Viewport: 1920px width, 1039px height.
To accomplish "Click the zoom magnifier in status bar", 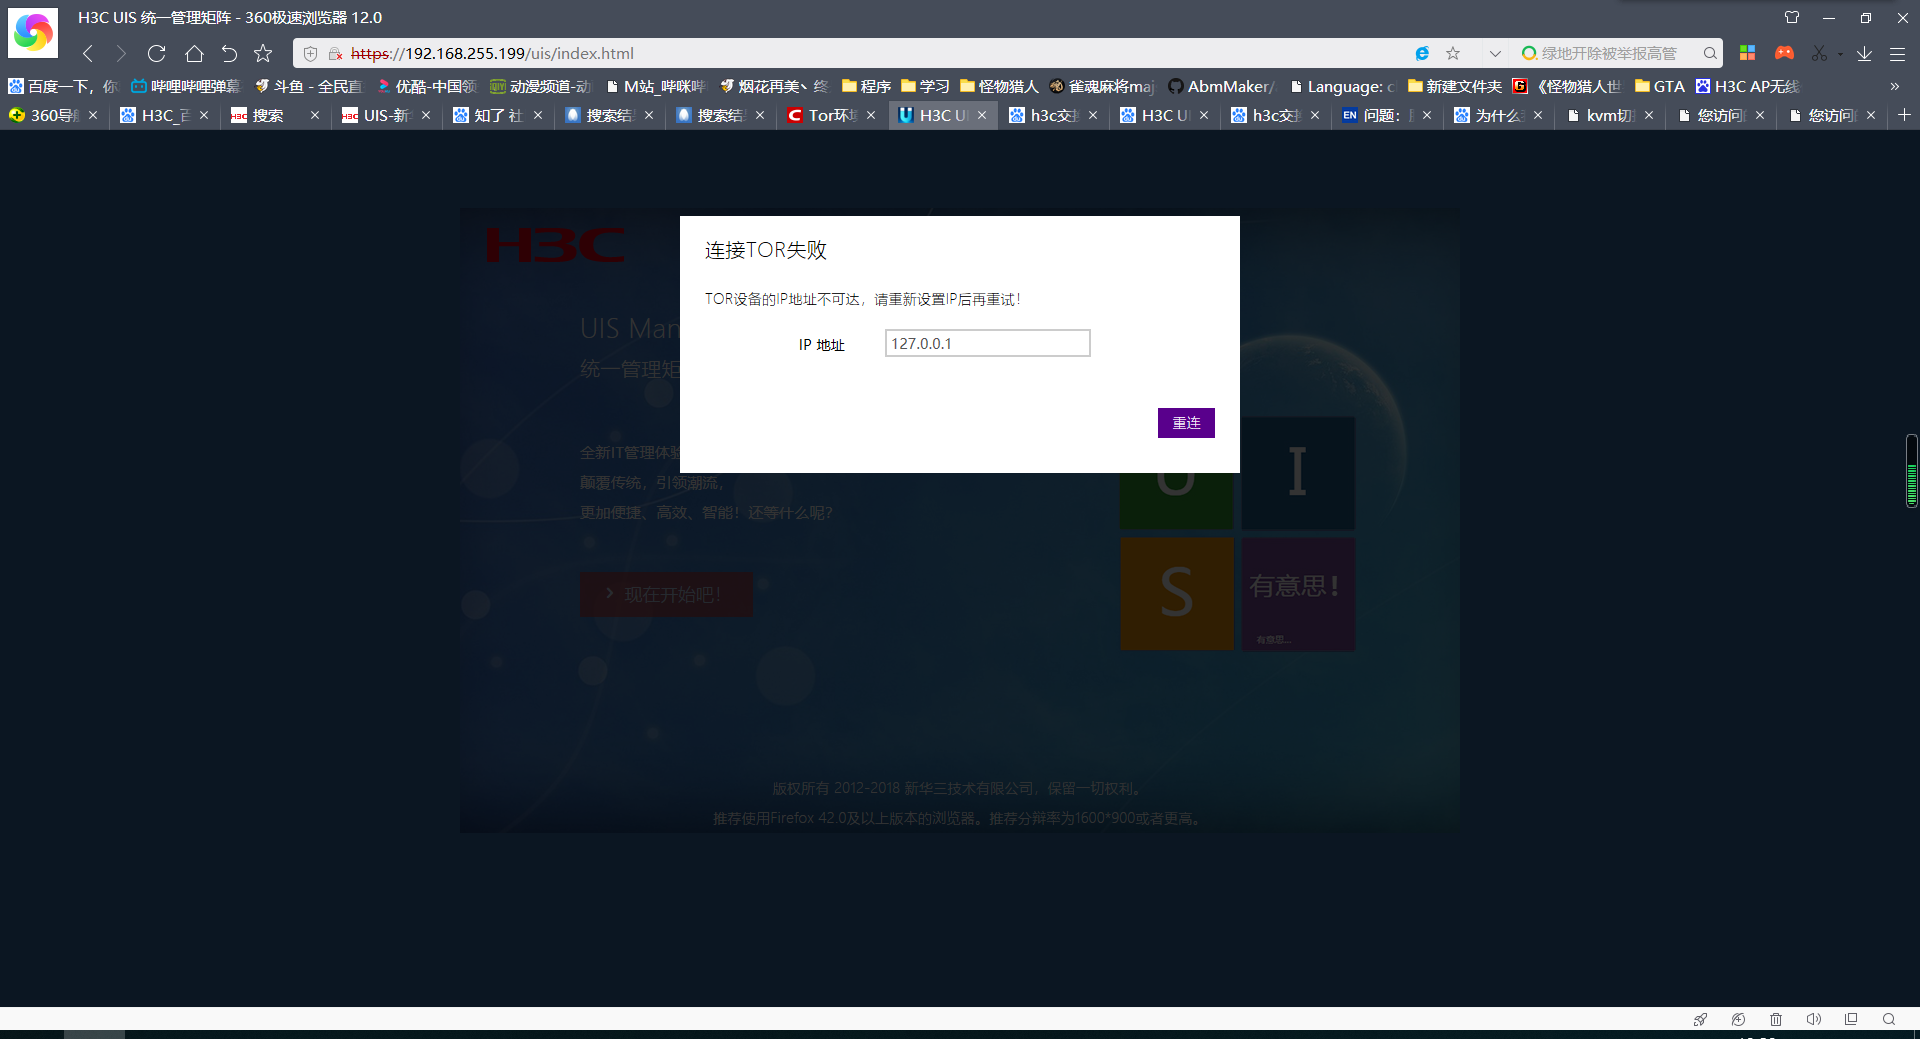I will pos(1889,1019).
